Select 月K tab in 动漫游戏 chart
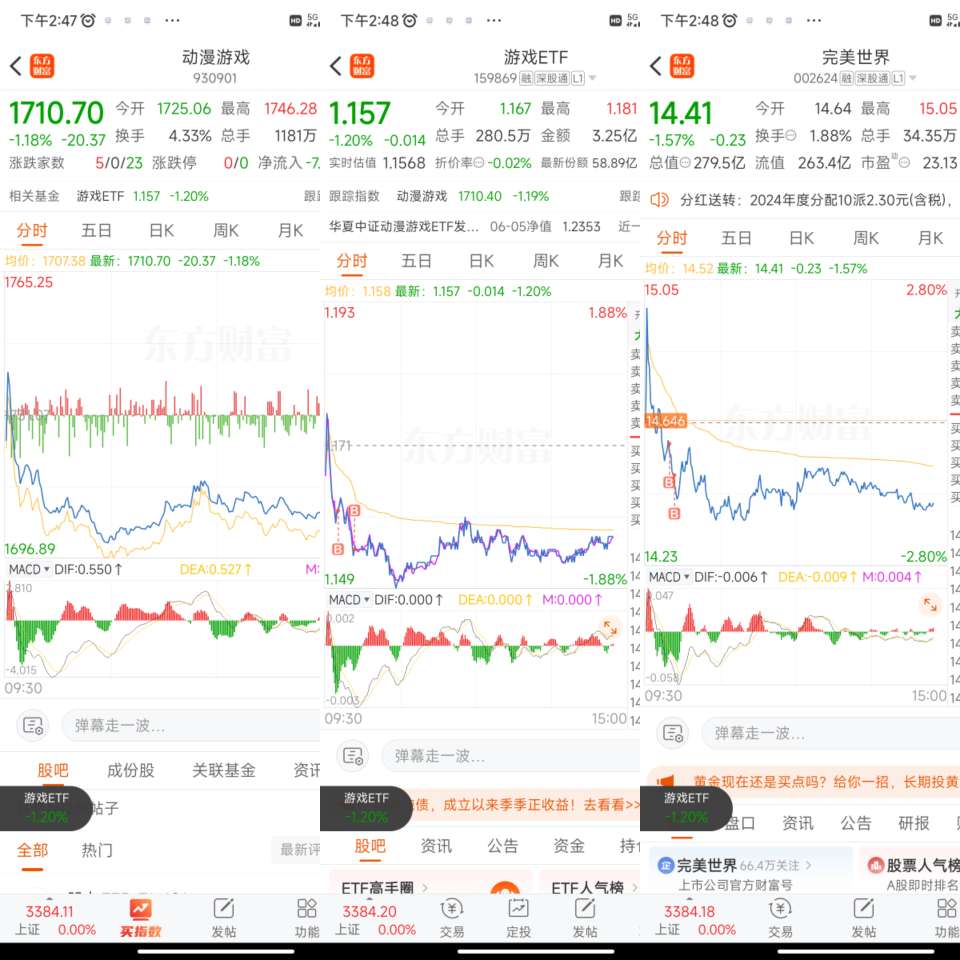 tap(290, 231)
